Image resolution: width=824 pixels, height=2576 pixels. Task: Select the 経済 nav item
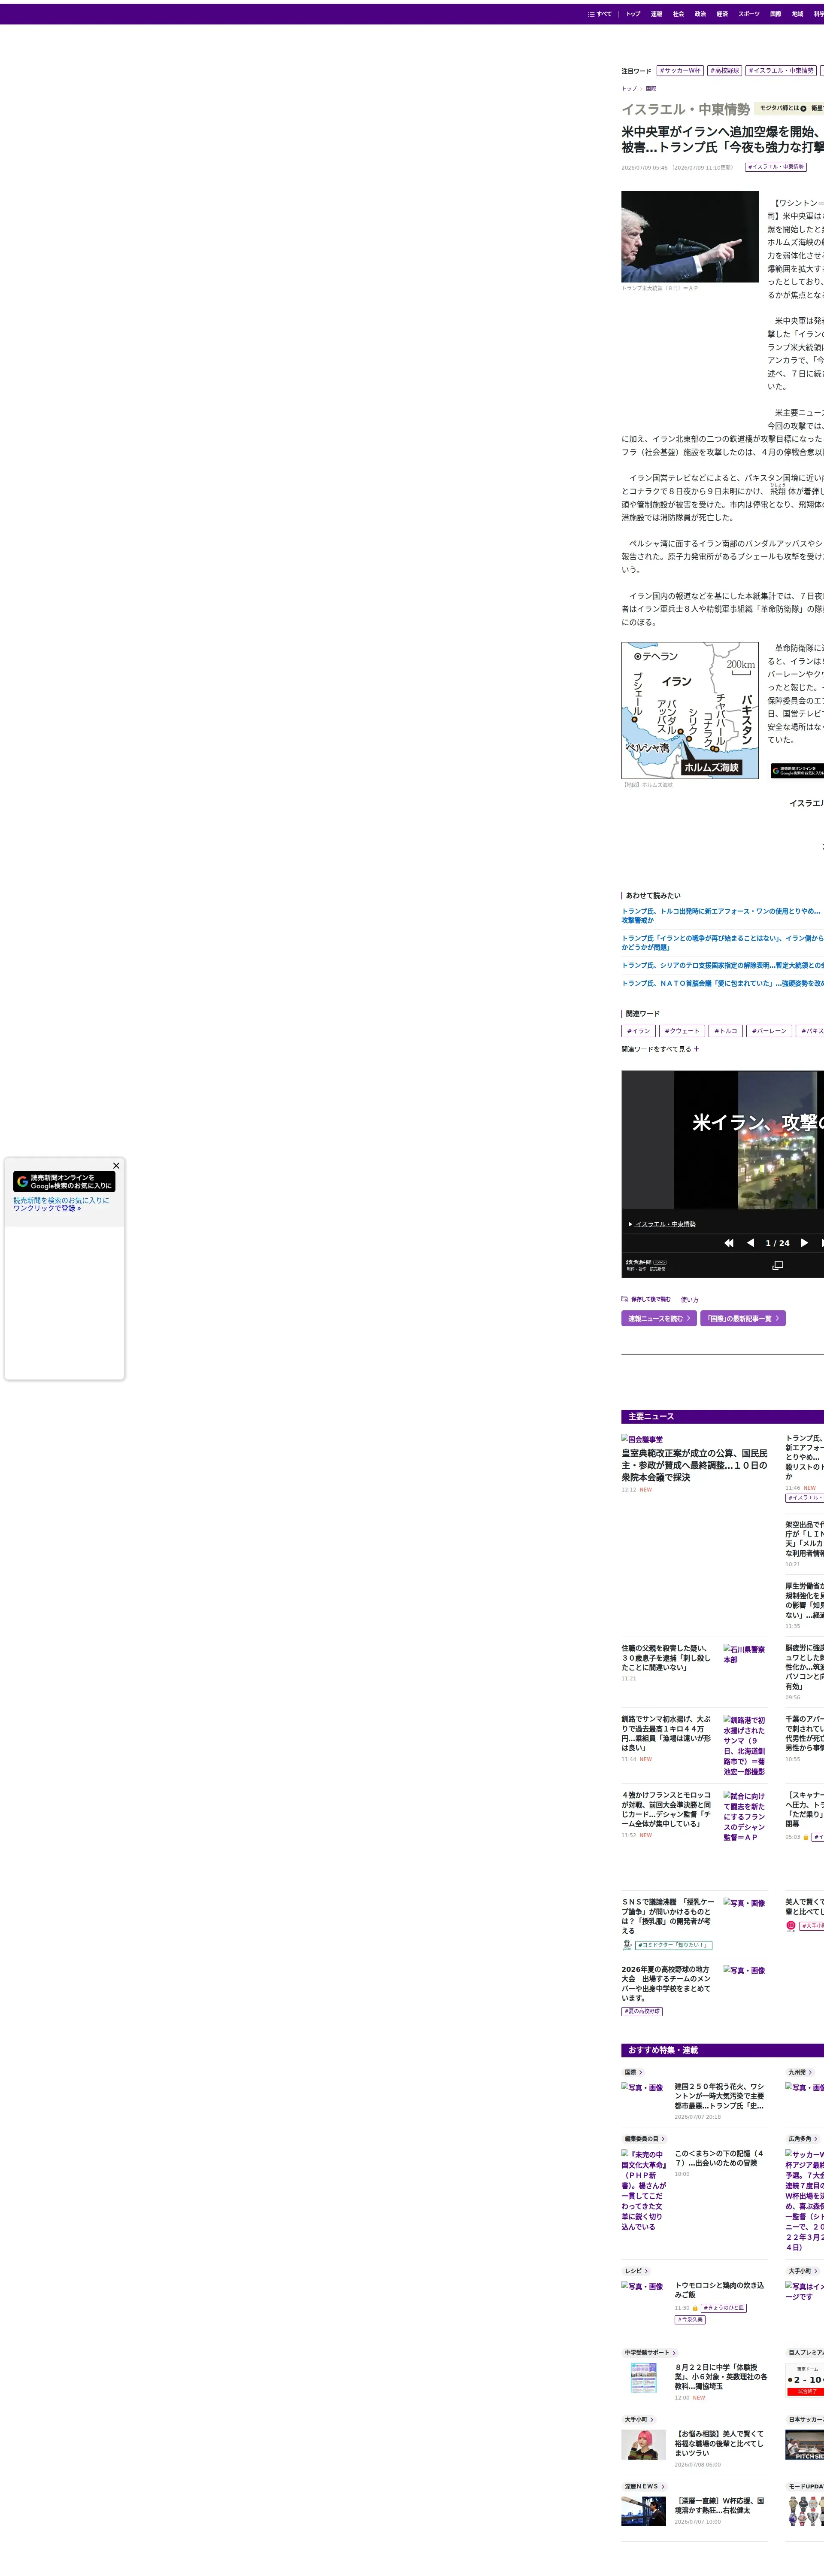click(x=722, y=14)
